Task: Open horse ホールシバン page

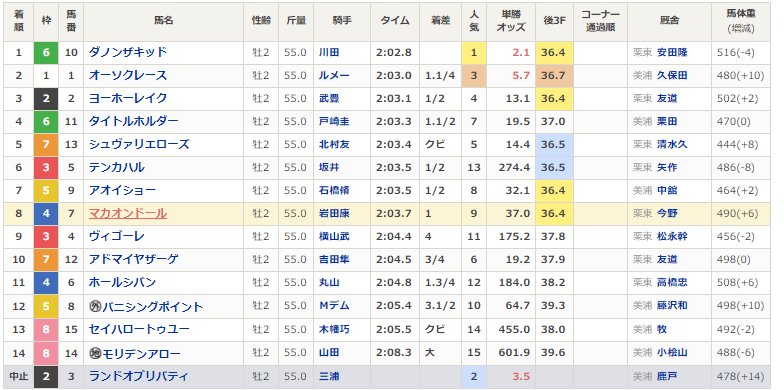Action: (122, 282)
